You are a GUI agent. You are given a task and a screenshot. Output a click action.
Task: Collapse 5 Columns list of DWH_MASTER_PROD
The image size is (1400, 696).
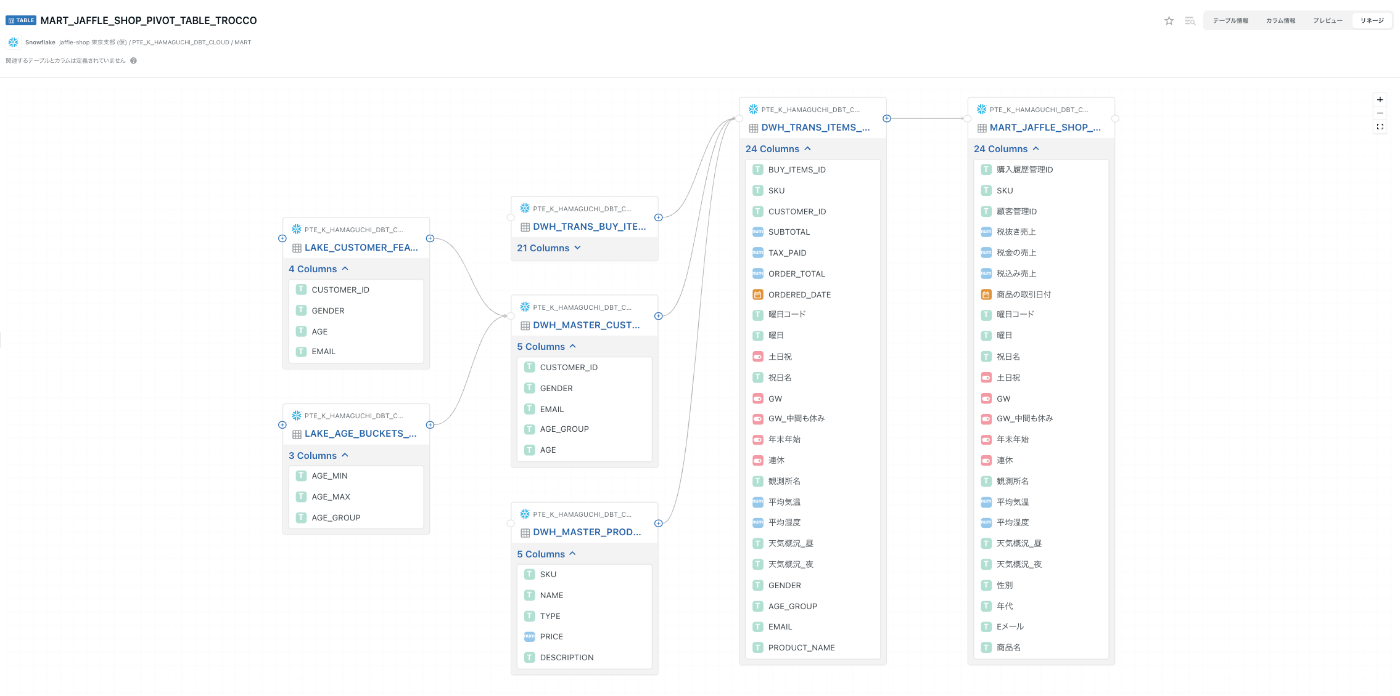[547, 554]
